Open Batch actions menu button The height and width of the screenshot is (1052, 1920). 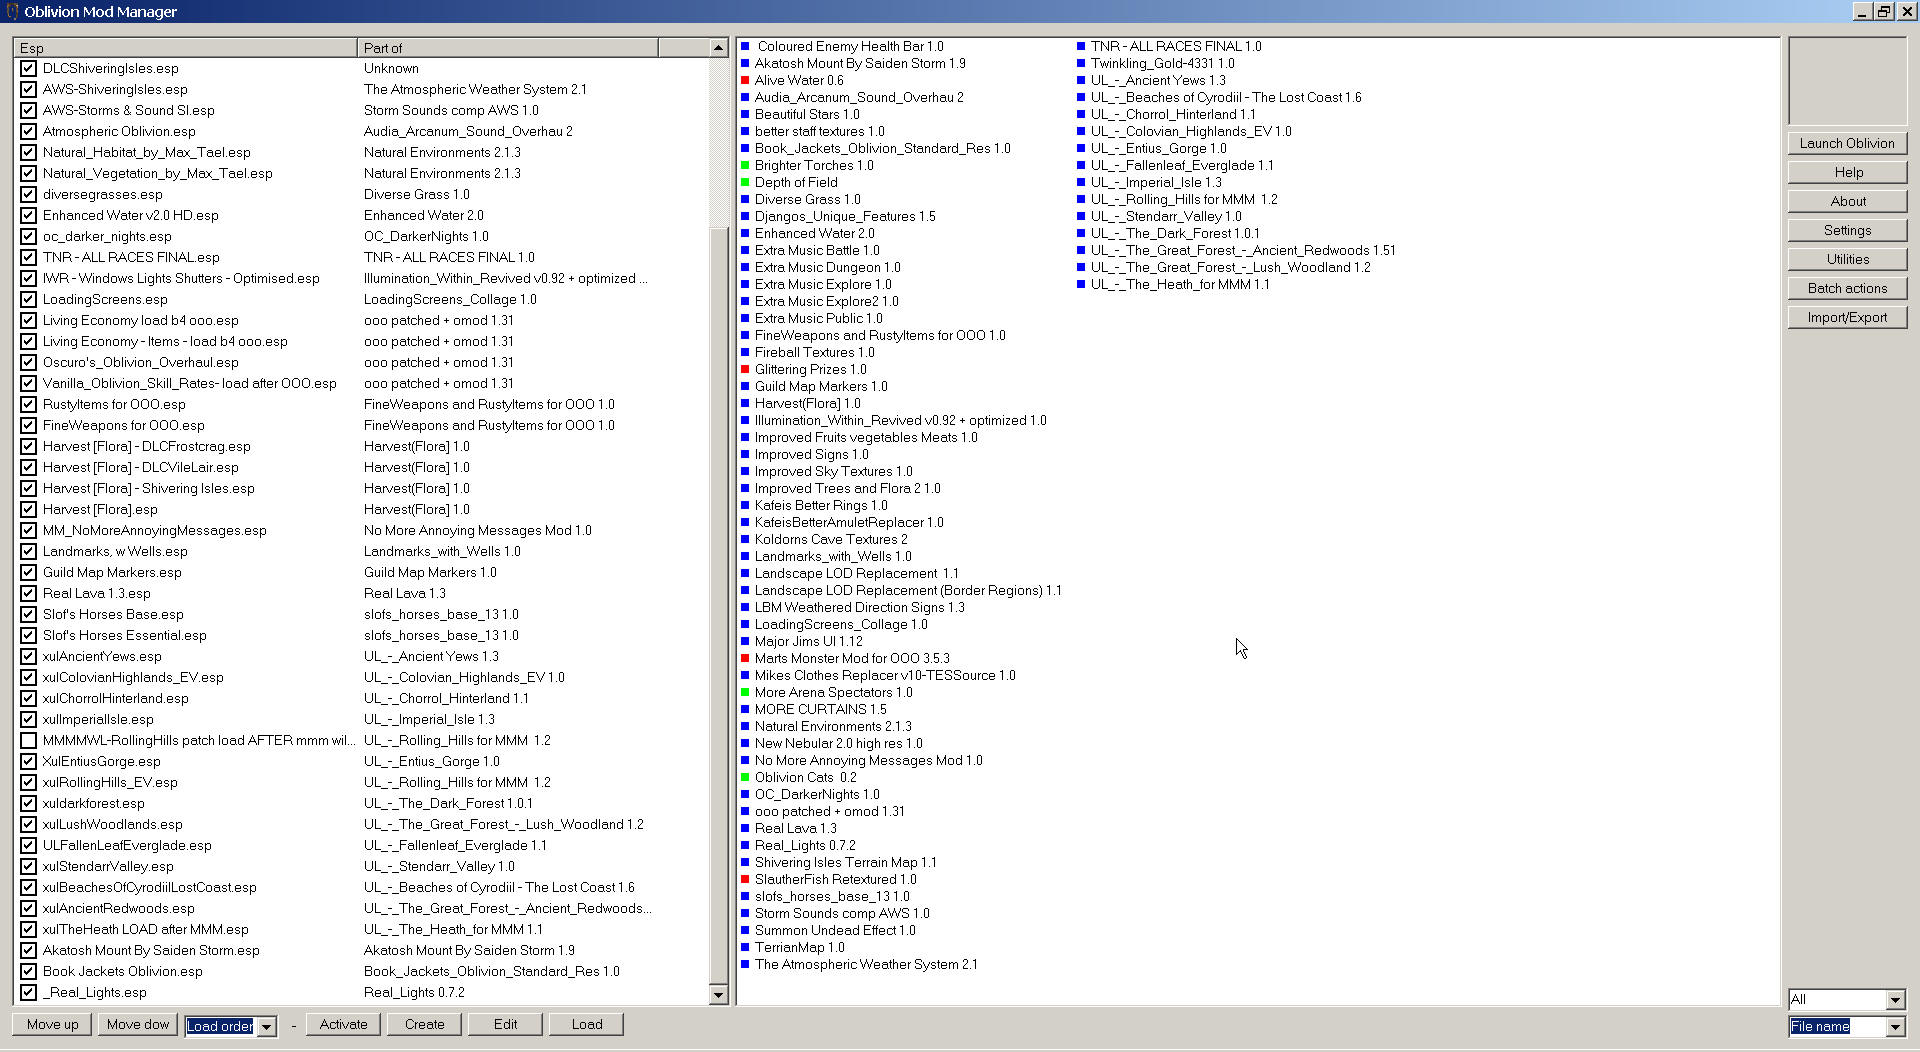(x=1847, y=288)
